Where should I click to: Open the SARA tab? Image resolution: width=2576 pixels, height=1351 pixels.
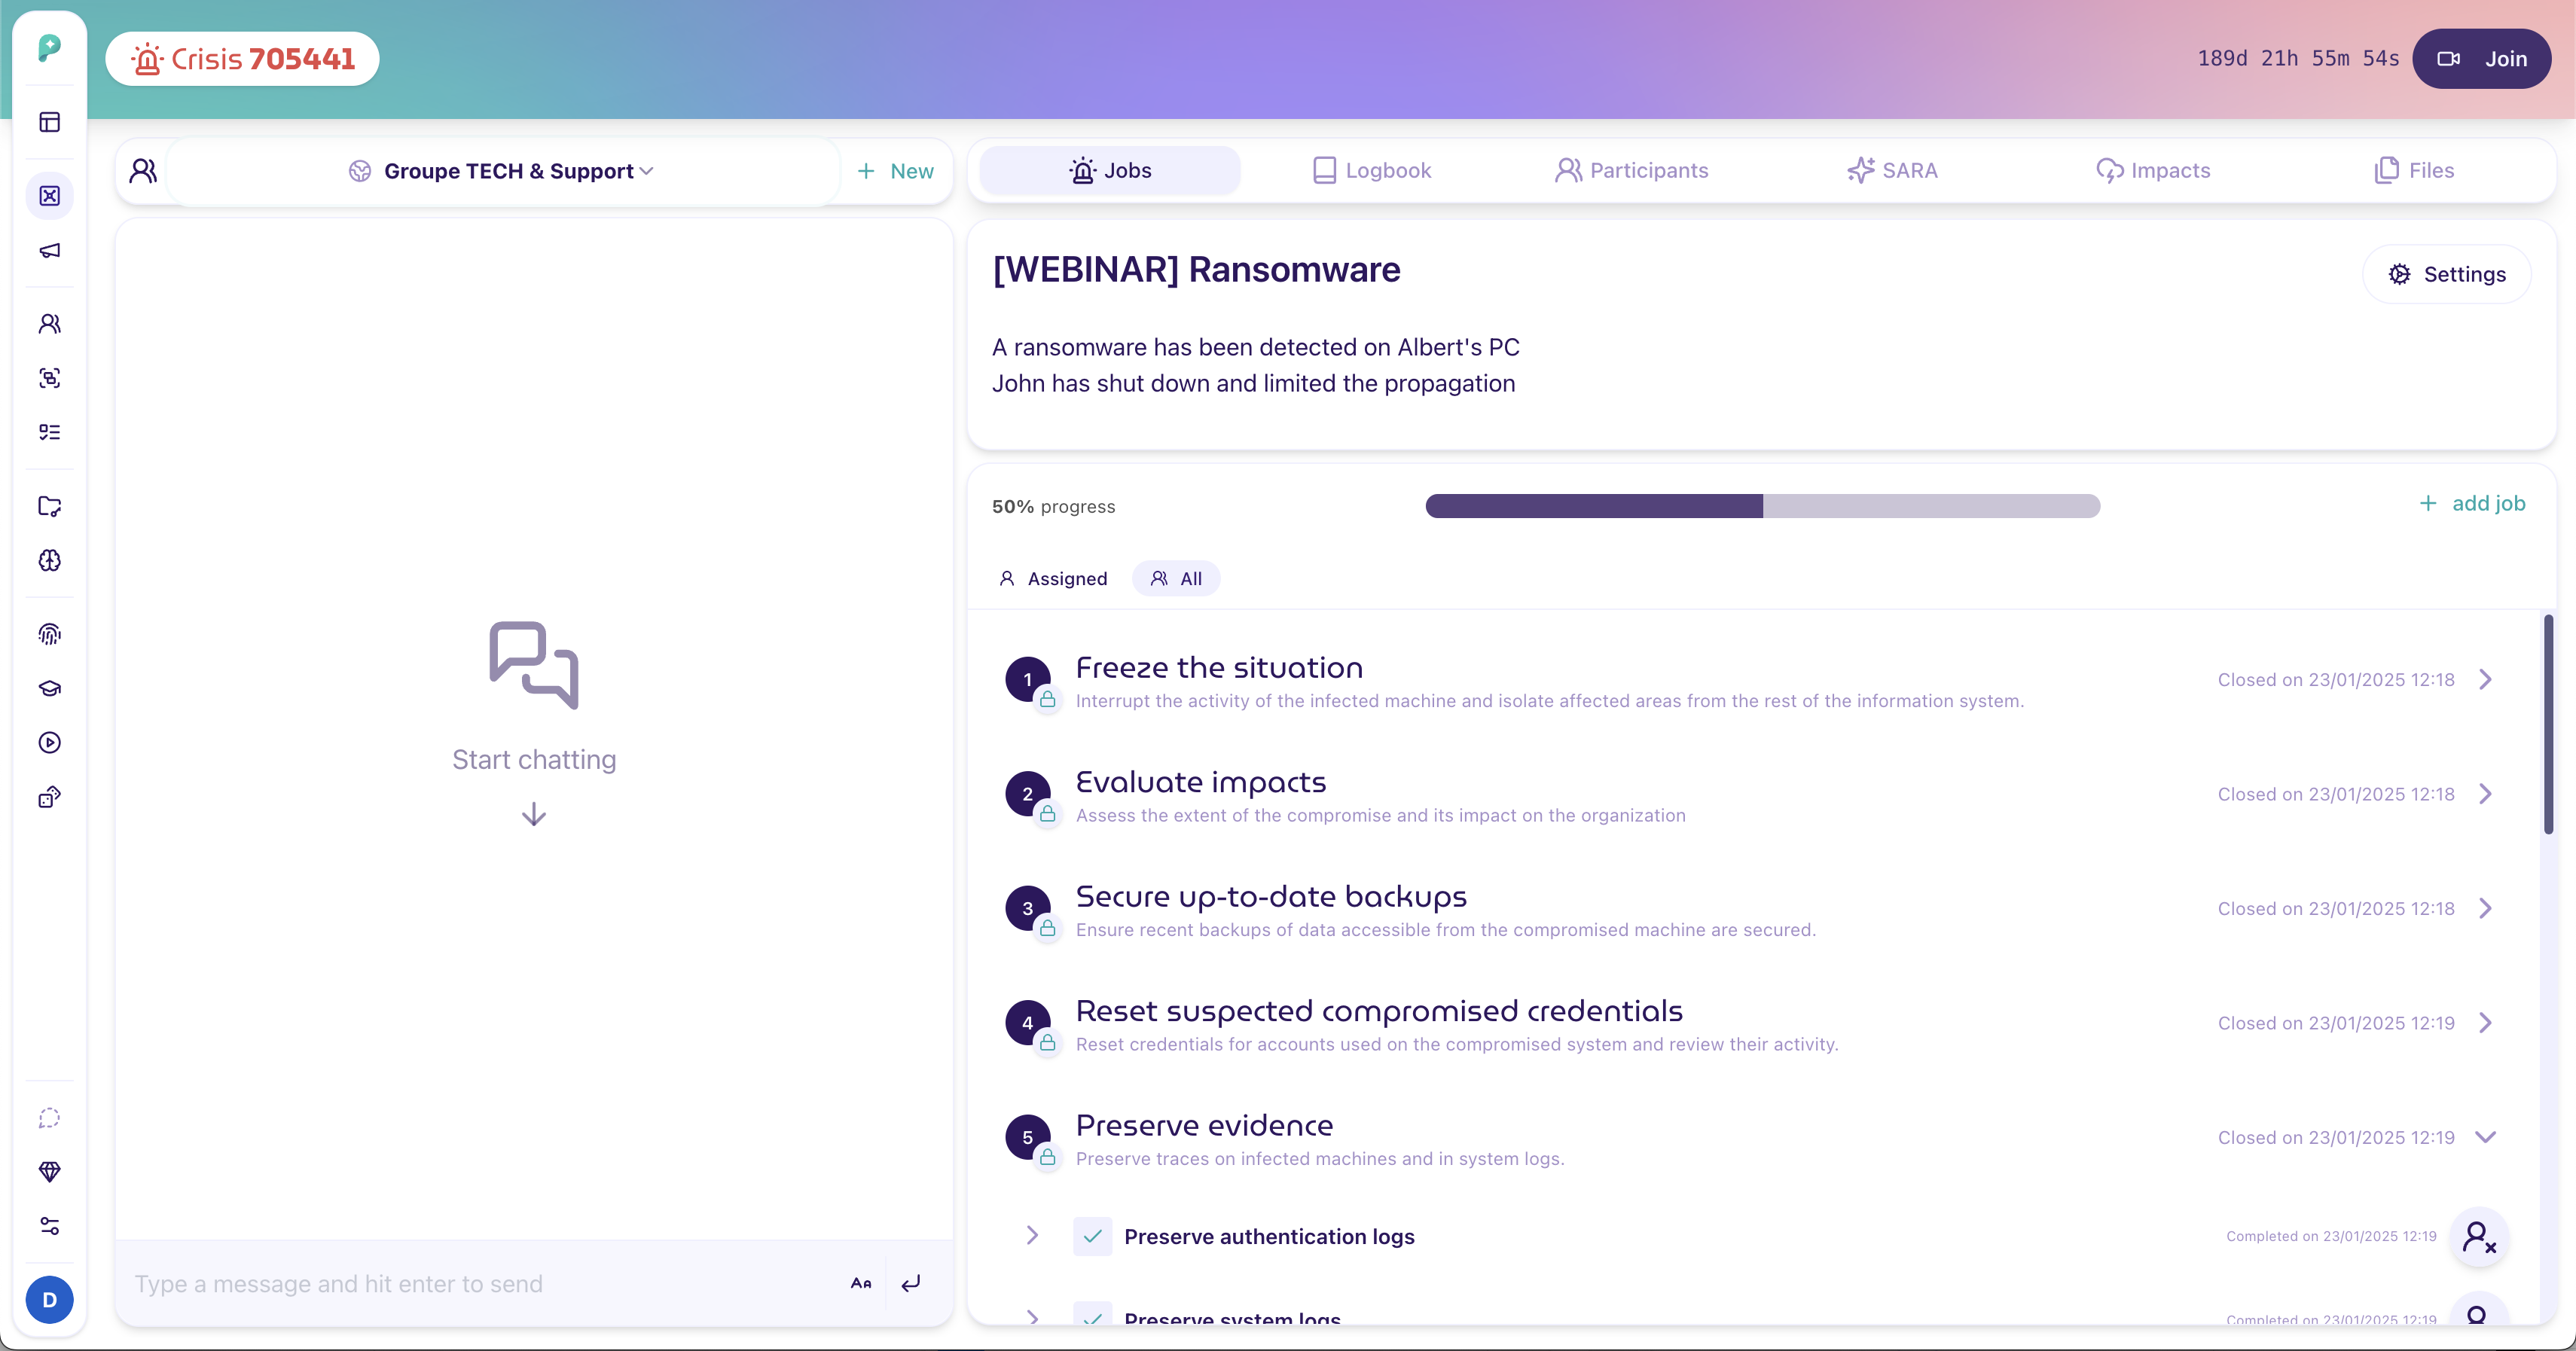pyautogui.click(x=1892, y=171)
